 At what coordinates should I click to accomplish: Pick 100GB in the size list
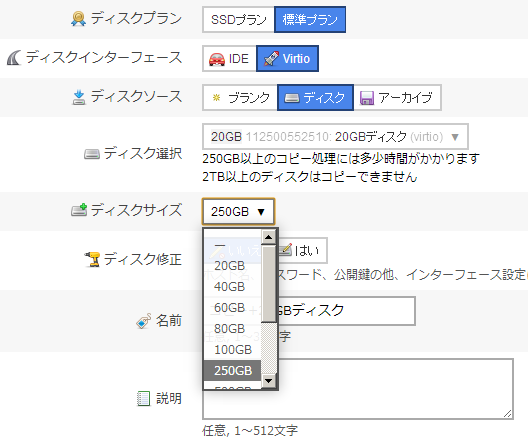click(232, 350)
